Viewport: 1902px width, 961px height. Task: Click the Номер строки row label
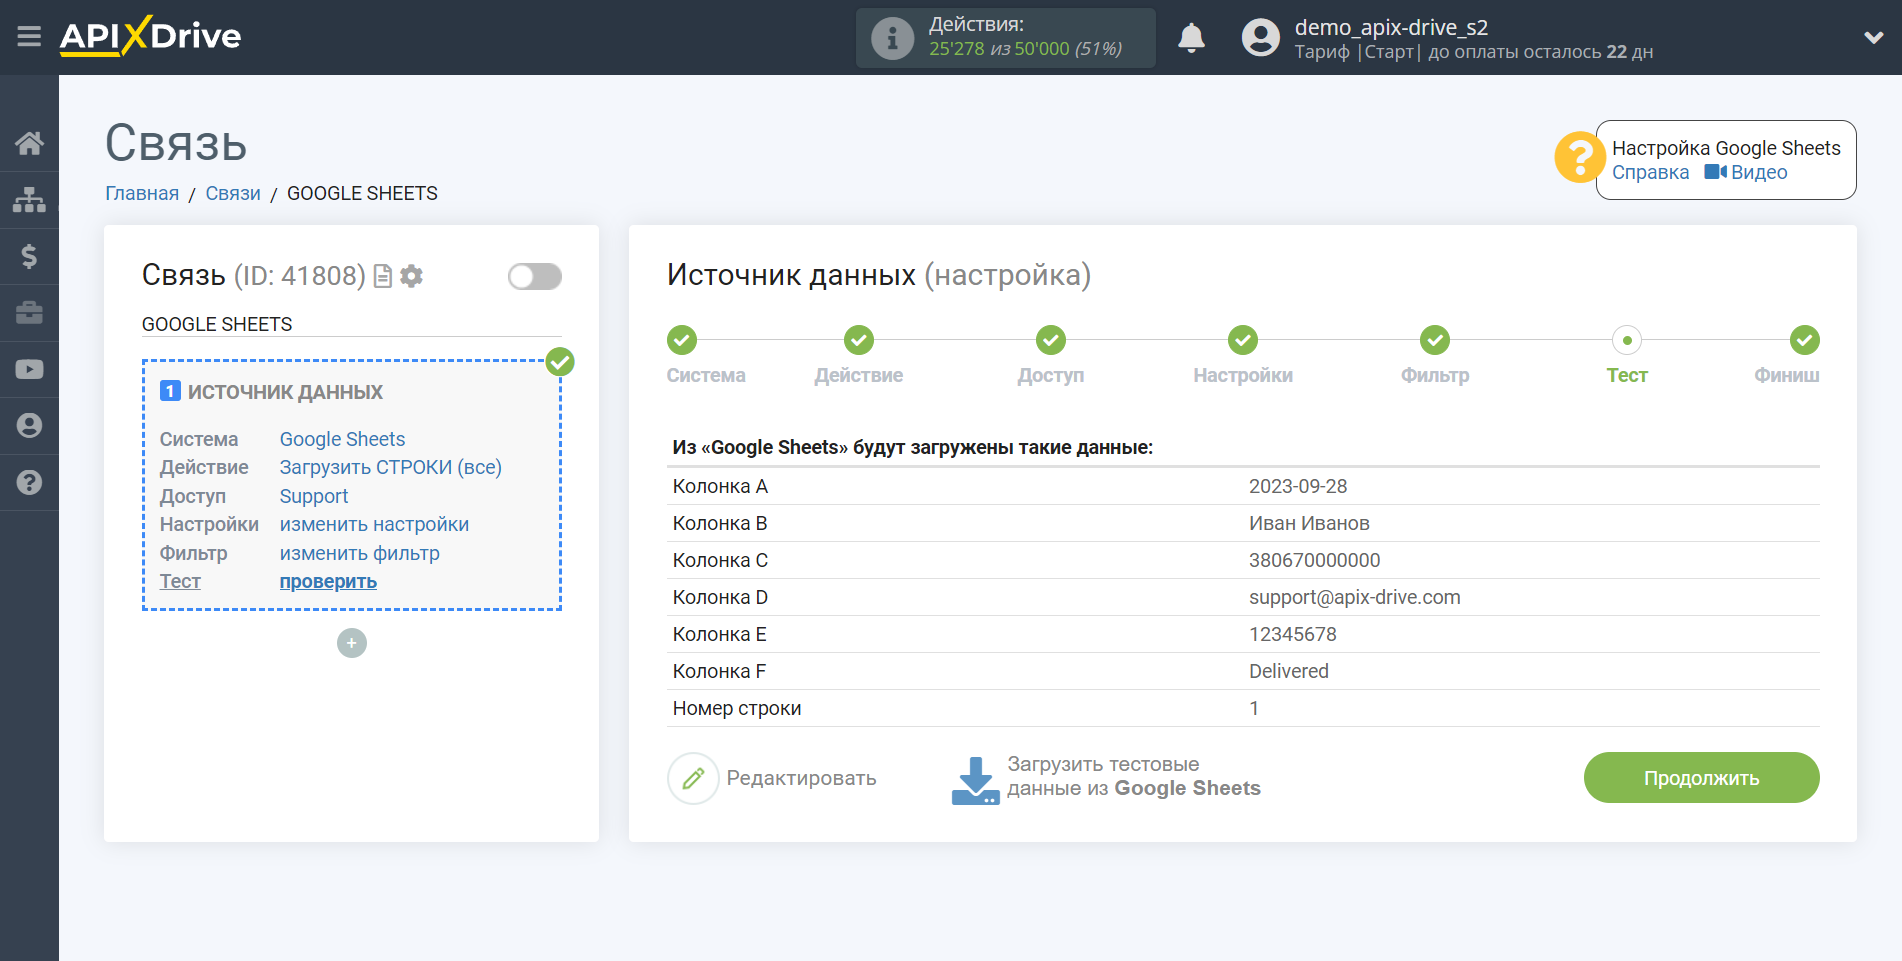737,708
